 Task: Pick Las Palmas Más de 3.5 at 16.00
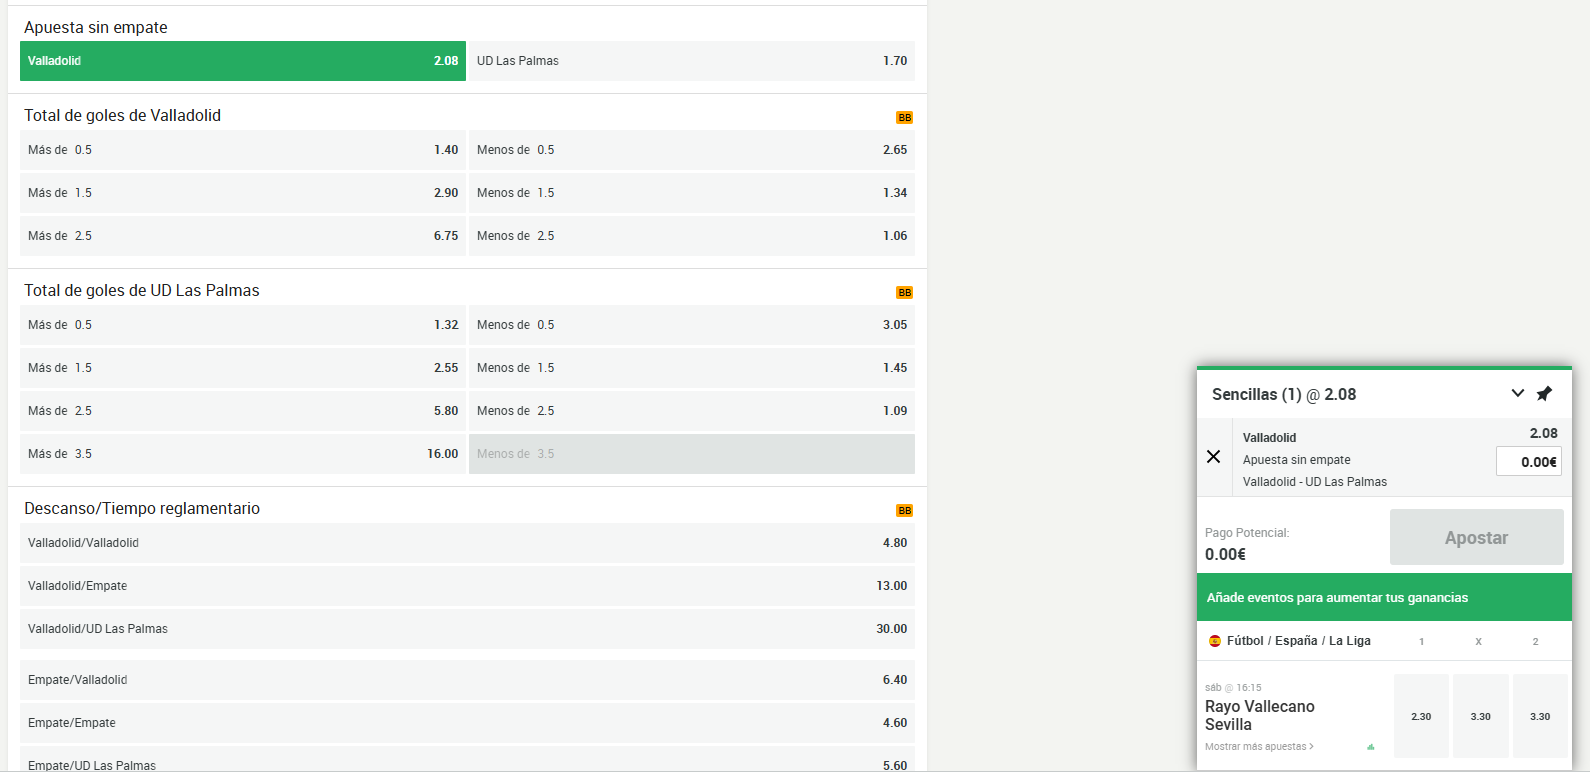(x=243, y=454)
